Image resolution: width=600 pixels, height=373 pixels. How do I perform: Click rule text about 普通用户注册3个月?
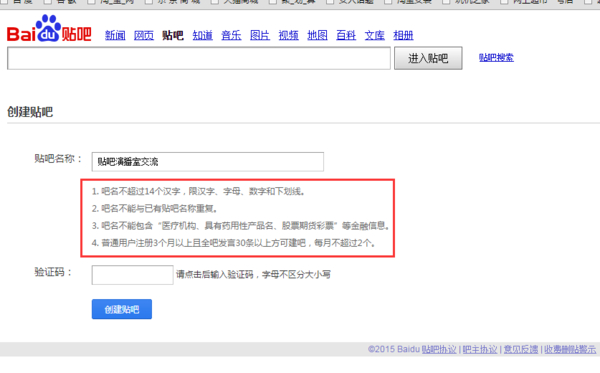tap(233, 243)
